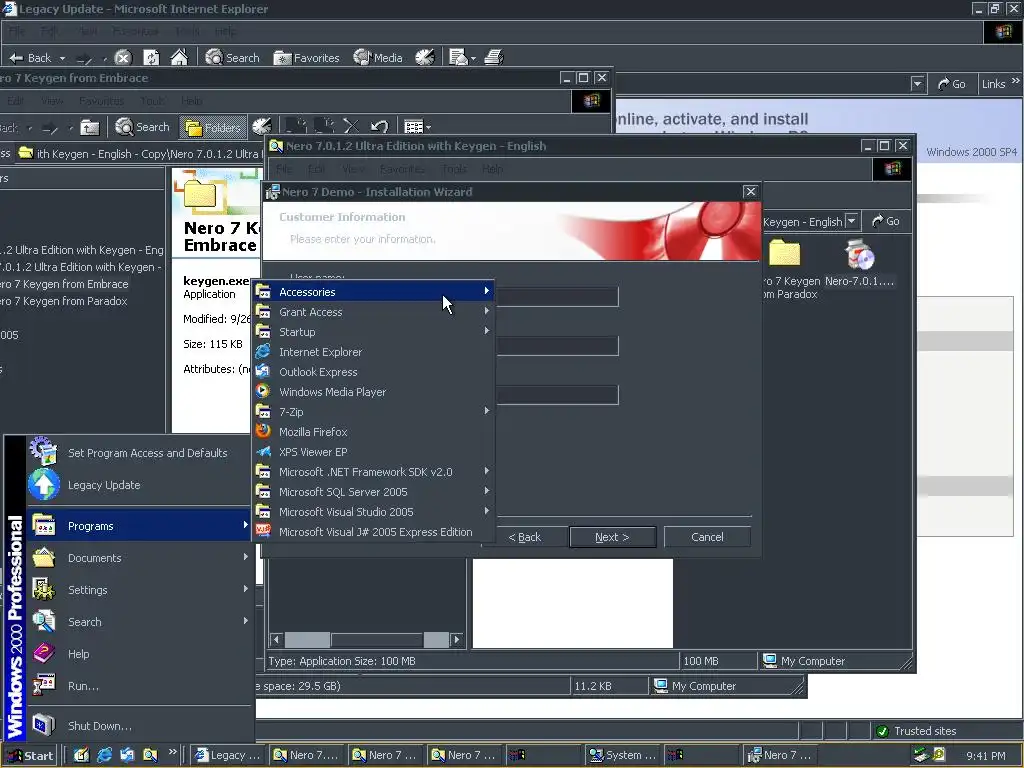Viewport: 1024px width, 768px height.
Task: Open Grant Access submenu
Action: coord(373,312)
